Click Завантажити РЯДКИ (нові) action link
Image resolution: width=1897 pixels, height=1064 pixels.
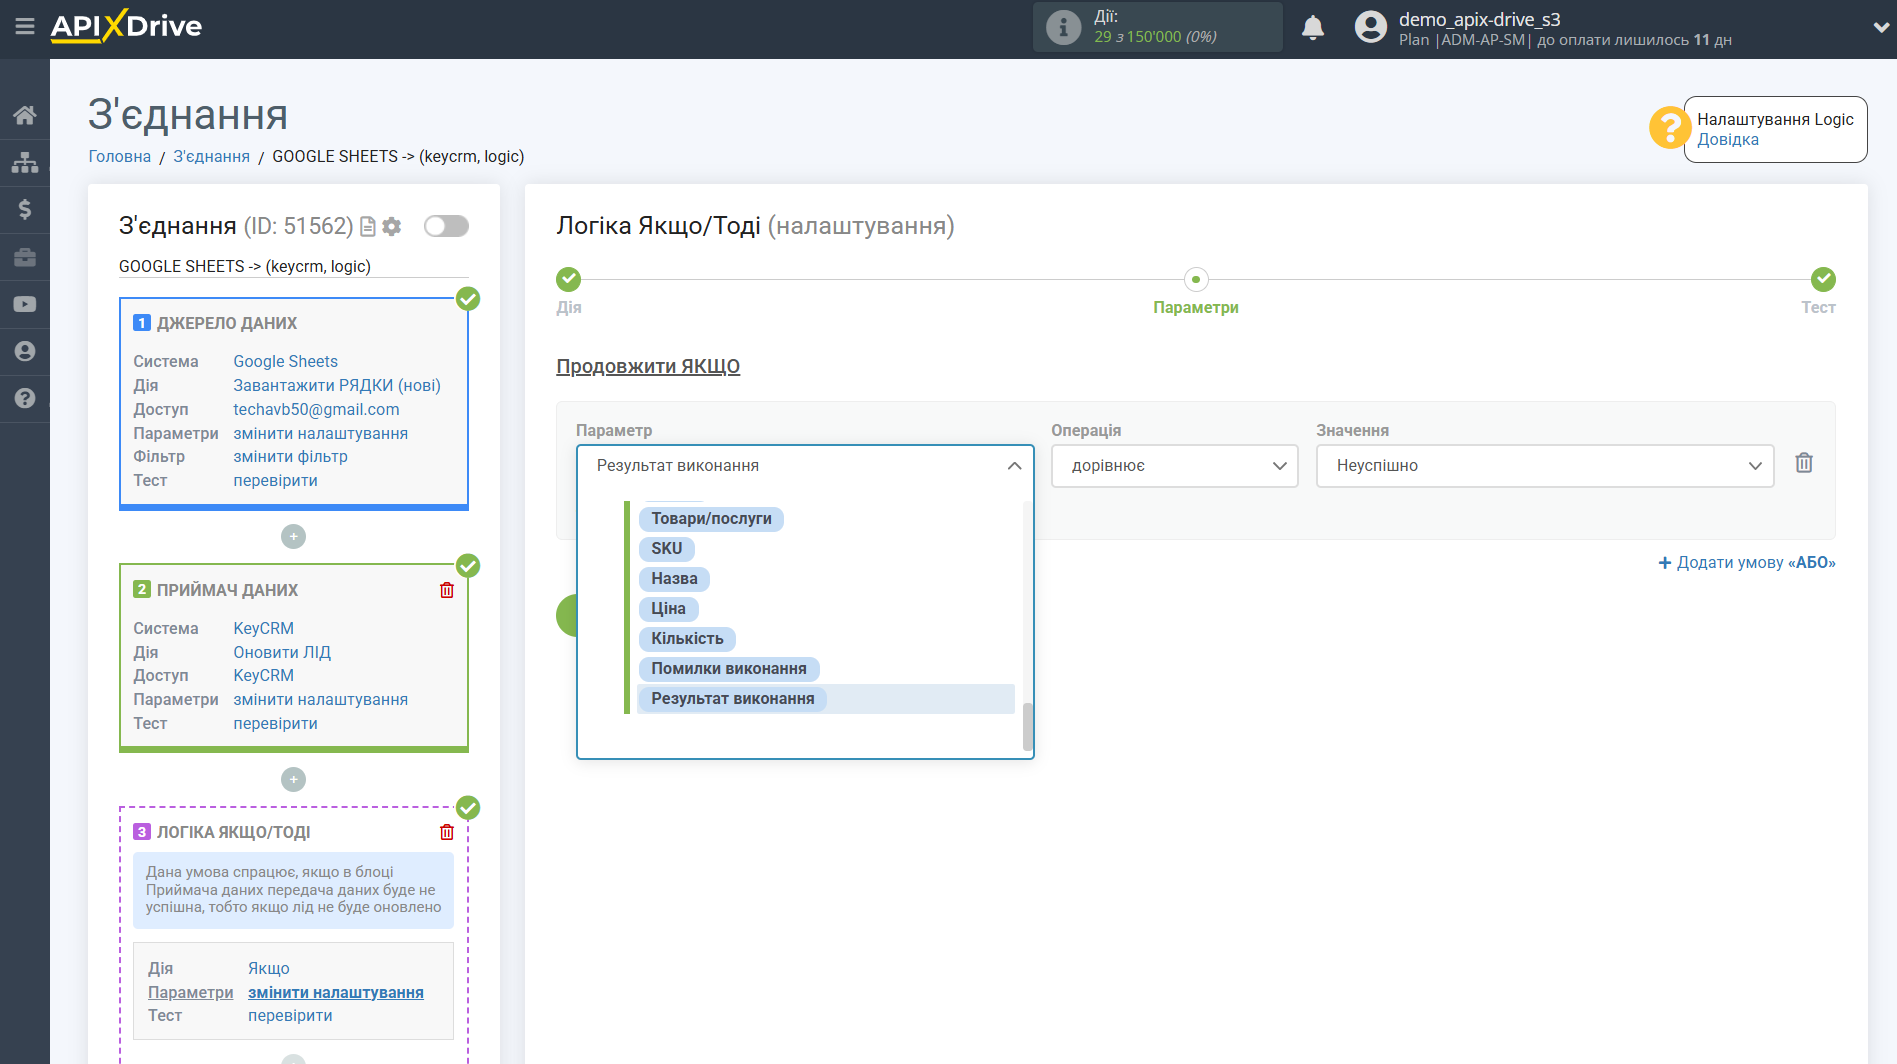pos(337,385)
